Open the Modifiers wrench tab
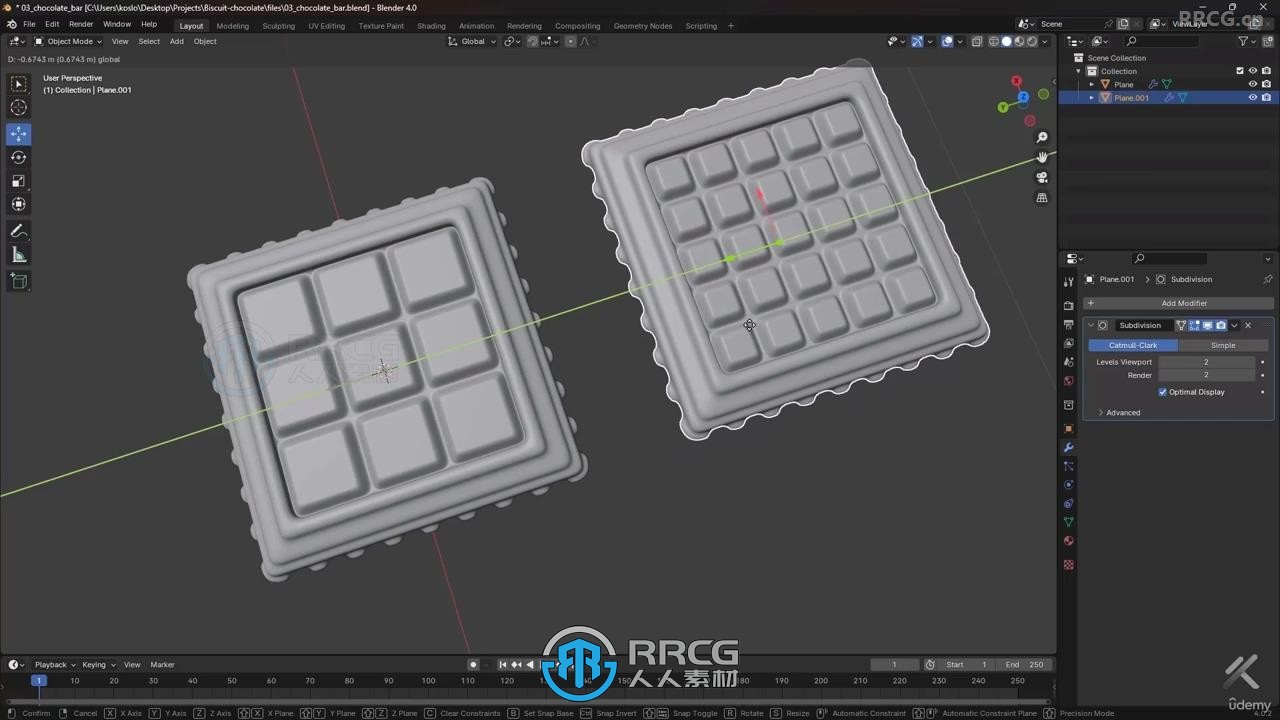Image resolution: width=1280 pixels, height=720 pixels. click(x=1068, y=447)
